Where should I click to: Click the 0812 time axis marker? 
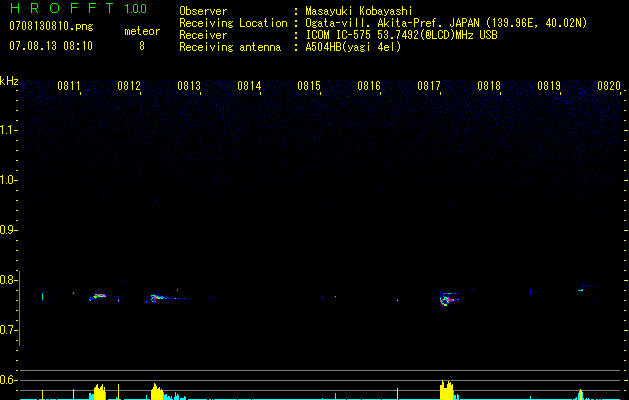[129, 85]
